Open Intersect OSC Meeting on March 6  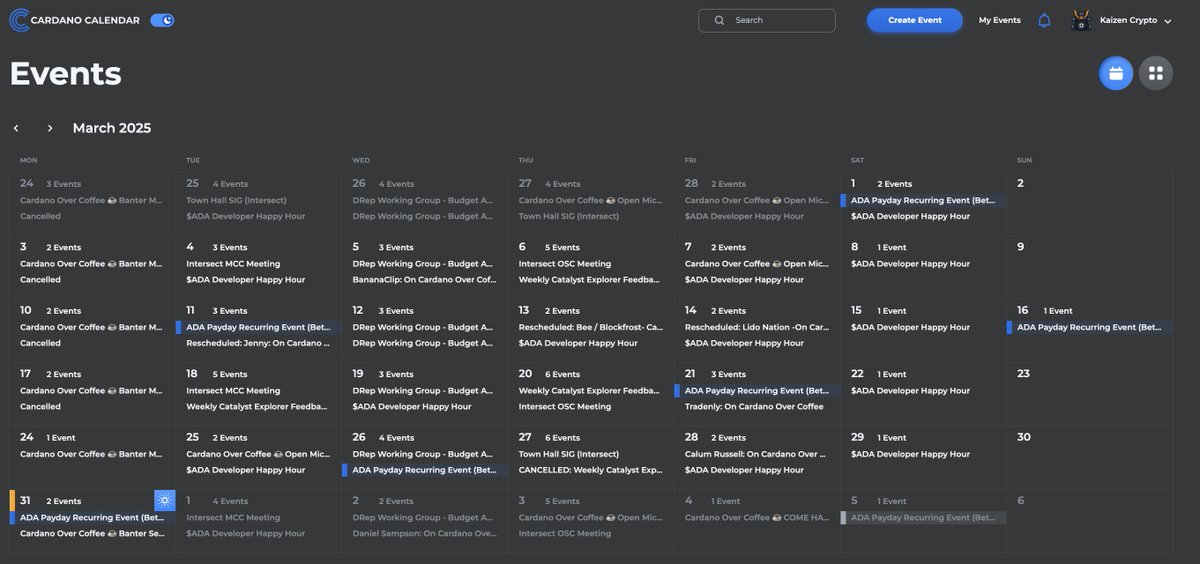(x=565, y=264)
